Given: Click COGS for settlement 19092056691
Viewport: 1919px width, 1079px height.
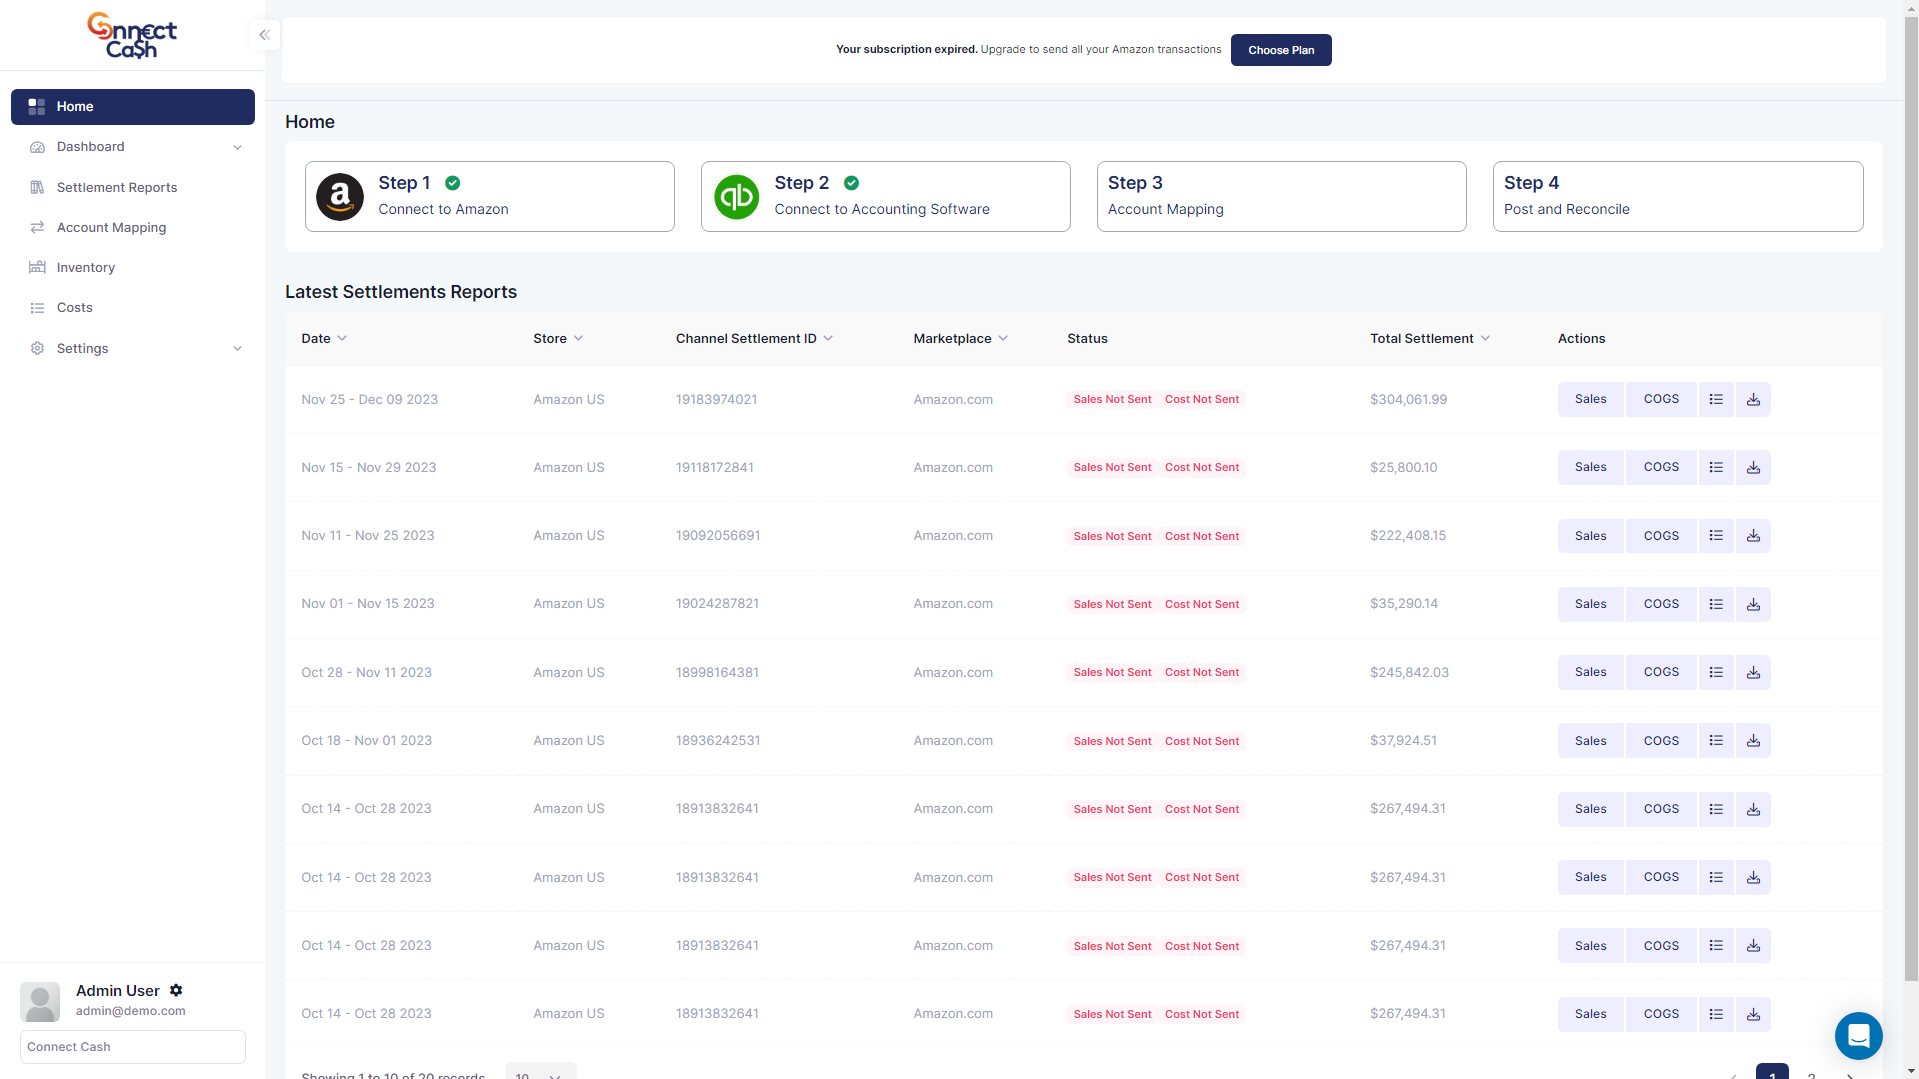Looking at the screenshot, I should 1660,536.
